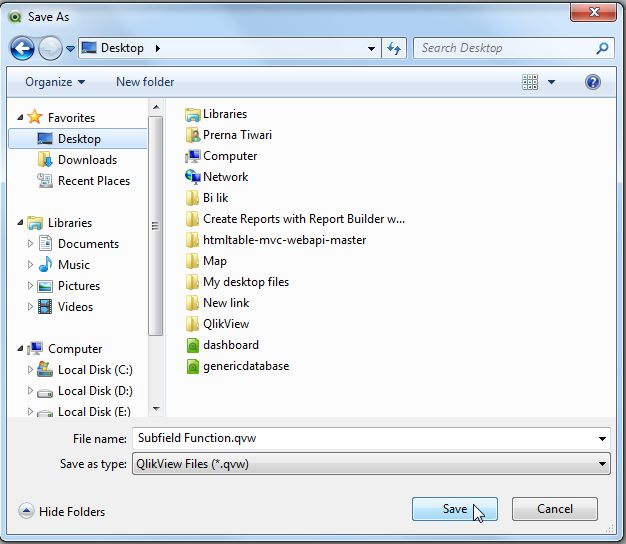Expand Local Disk (C:) node
The image size is (626, 544).
coord(30,370)
